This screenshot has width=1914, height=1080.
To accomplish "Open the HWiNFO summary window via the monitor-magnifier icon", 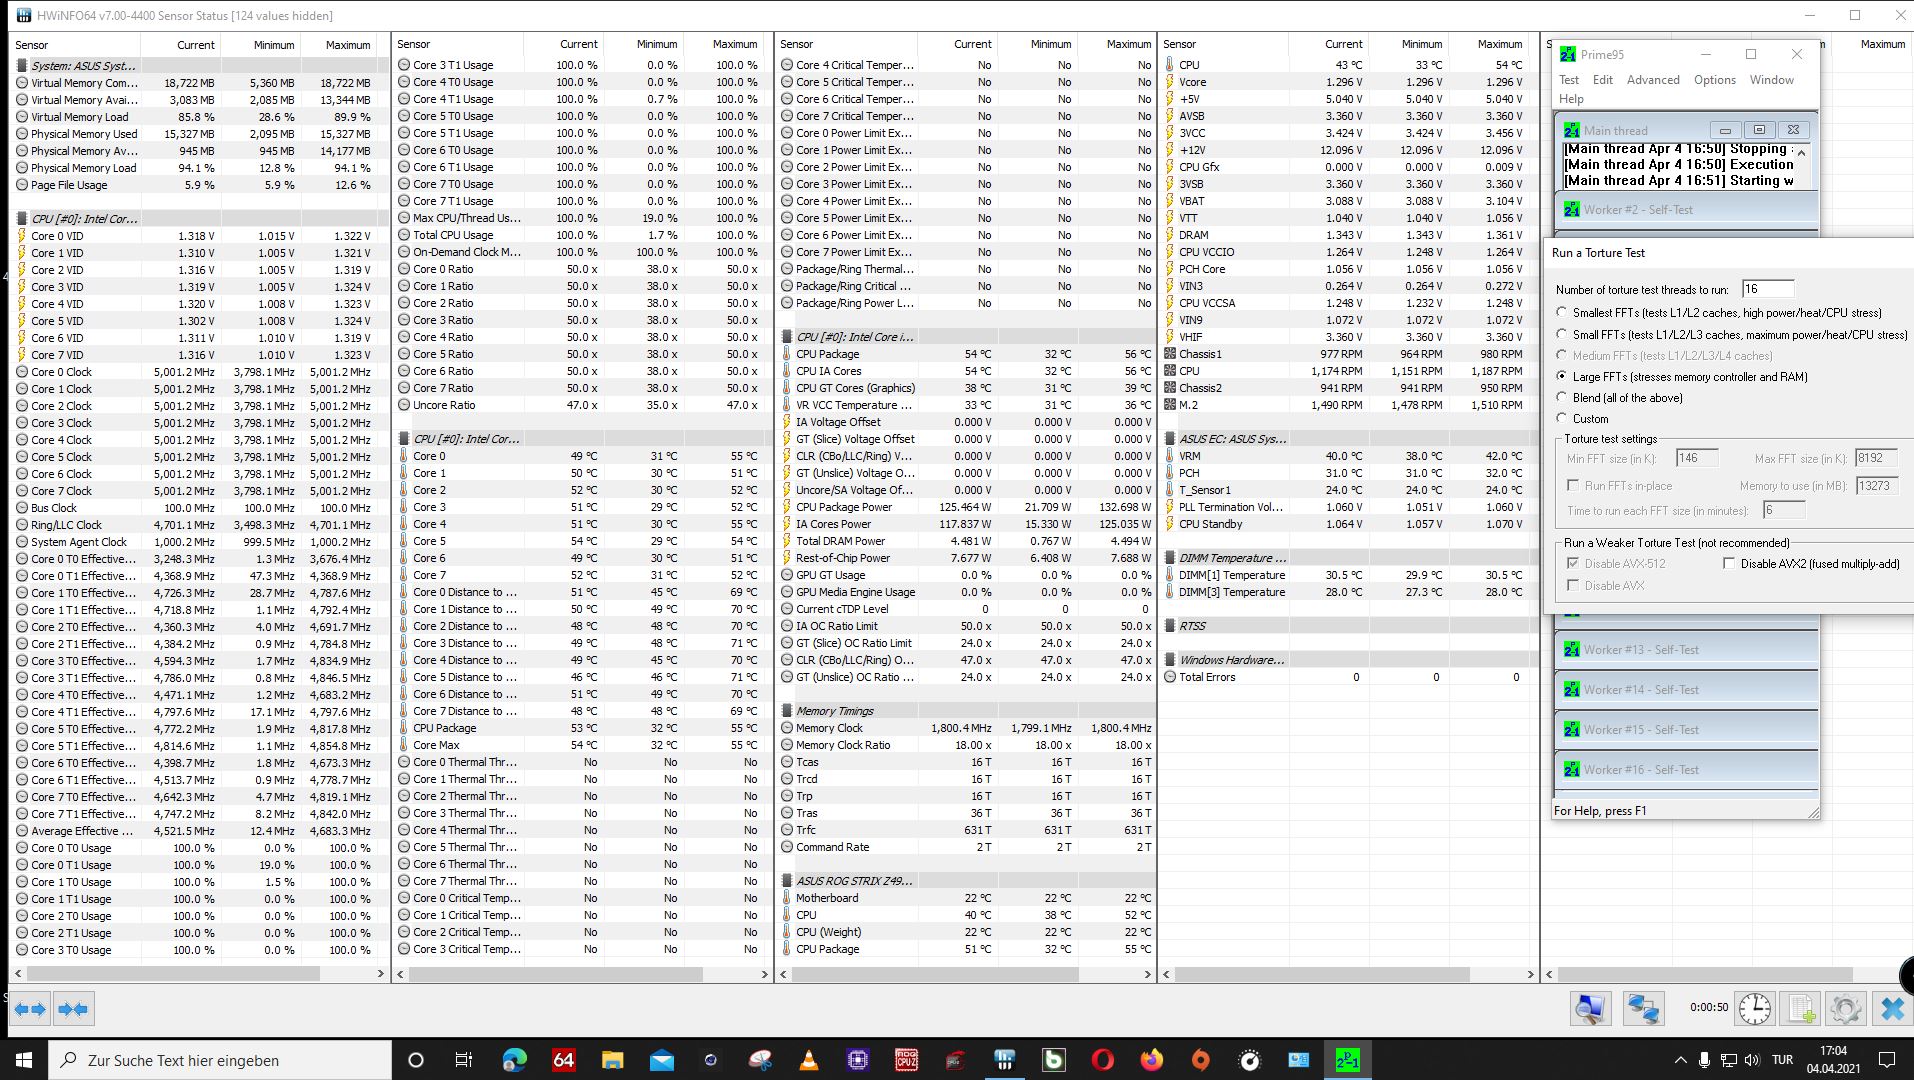I will 1590,1008.
